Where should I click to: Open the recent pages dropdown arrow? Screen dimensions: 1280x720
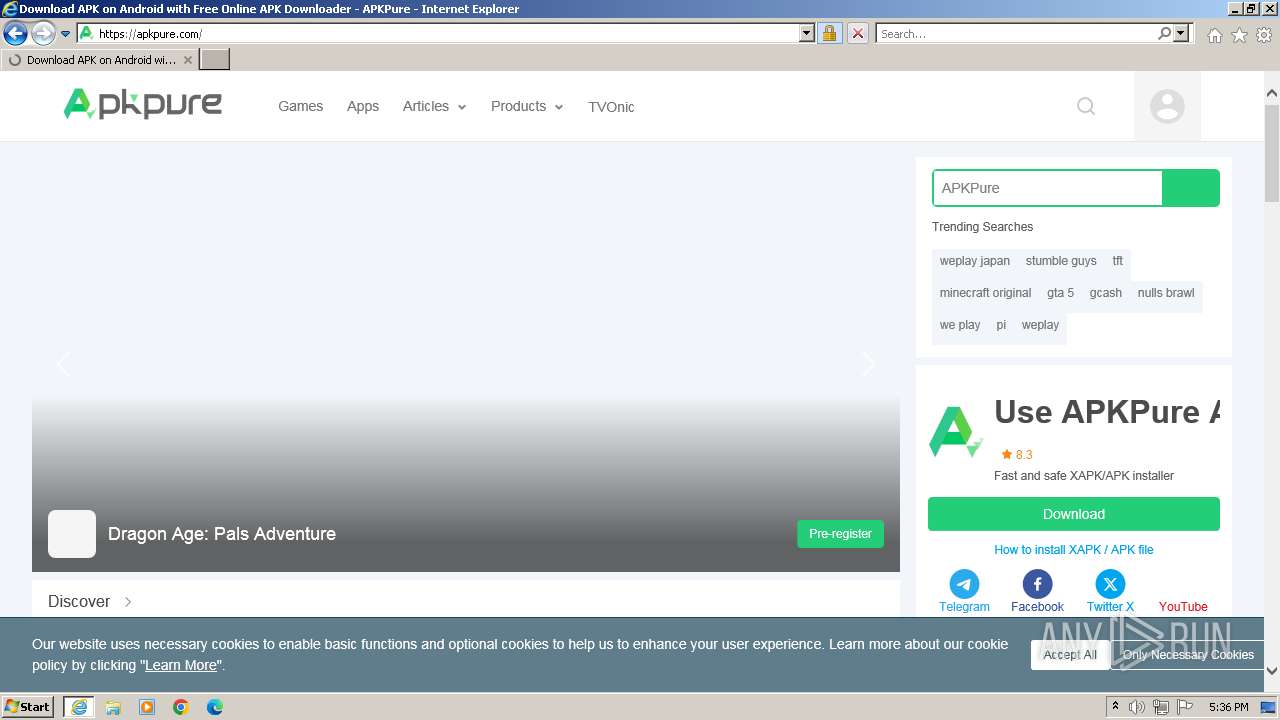(x=66, y=33)
